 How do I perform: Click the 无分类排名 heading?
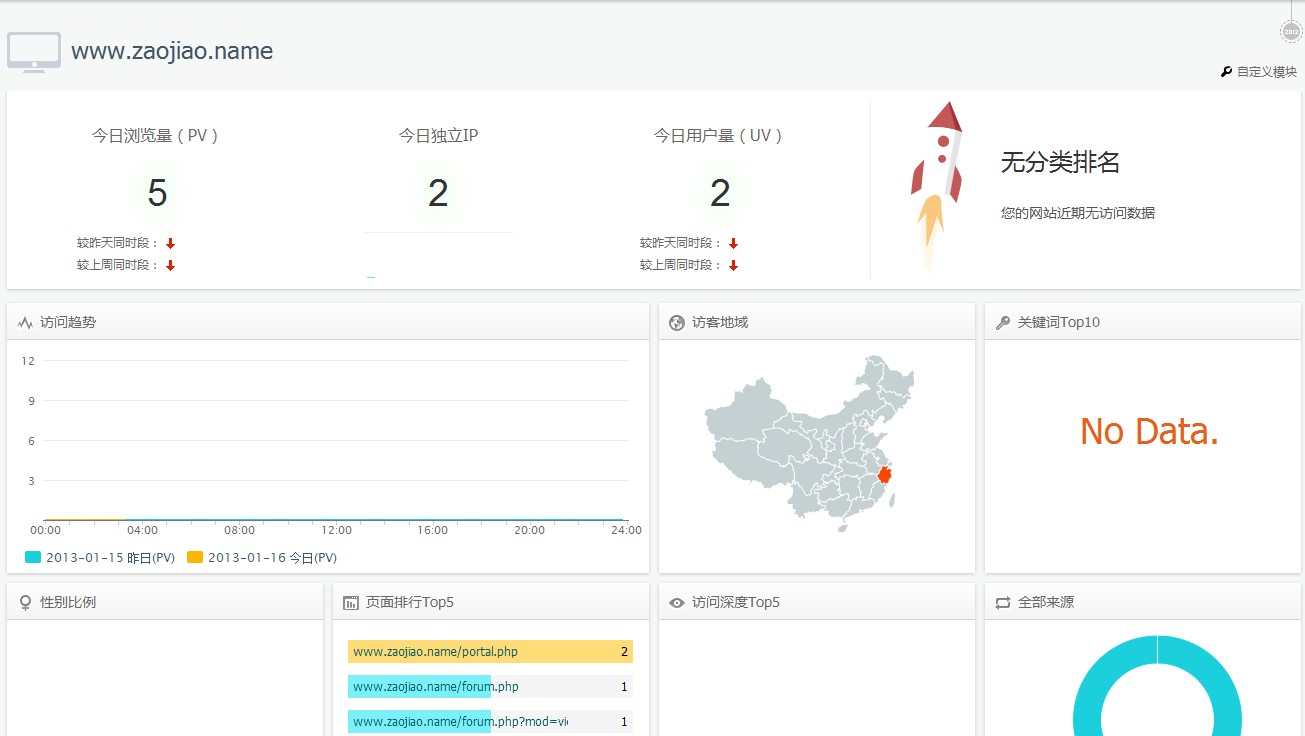(x=1060, y=162)
